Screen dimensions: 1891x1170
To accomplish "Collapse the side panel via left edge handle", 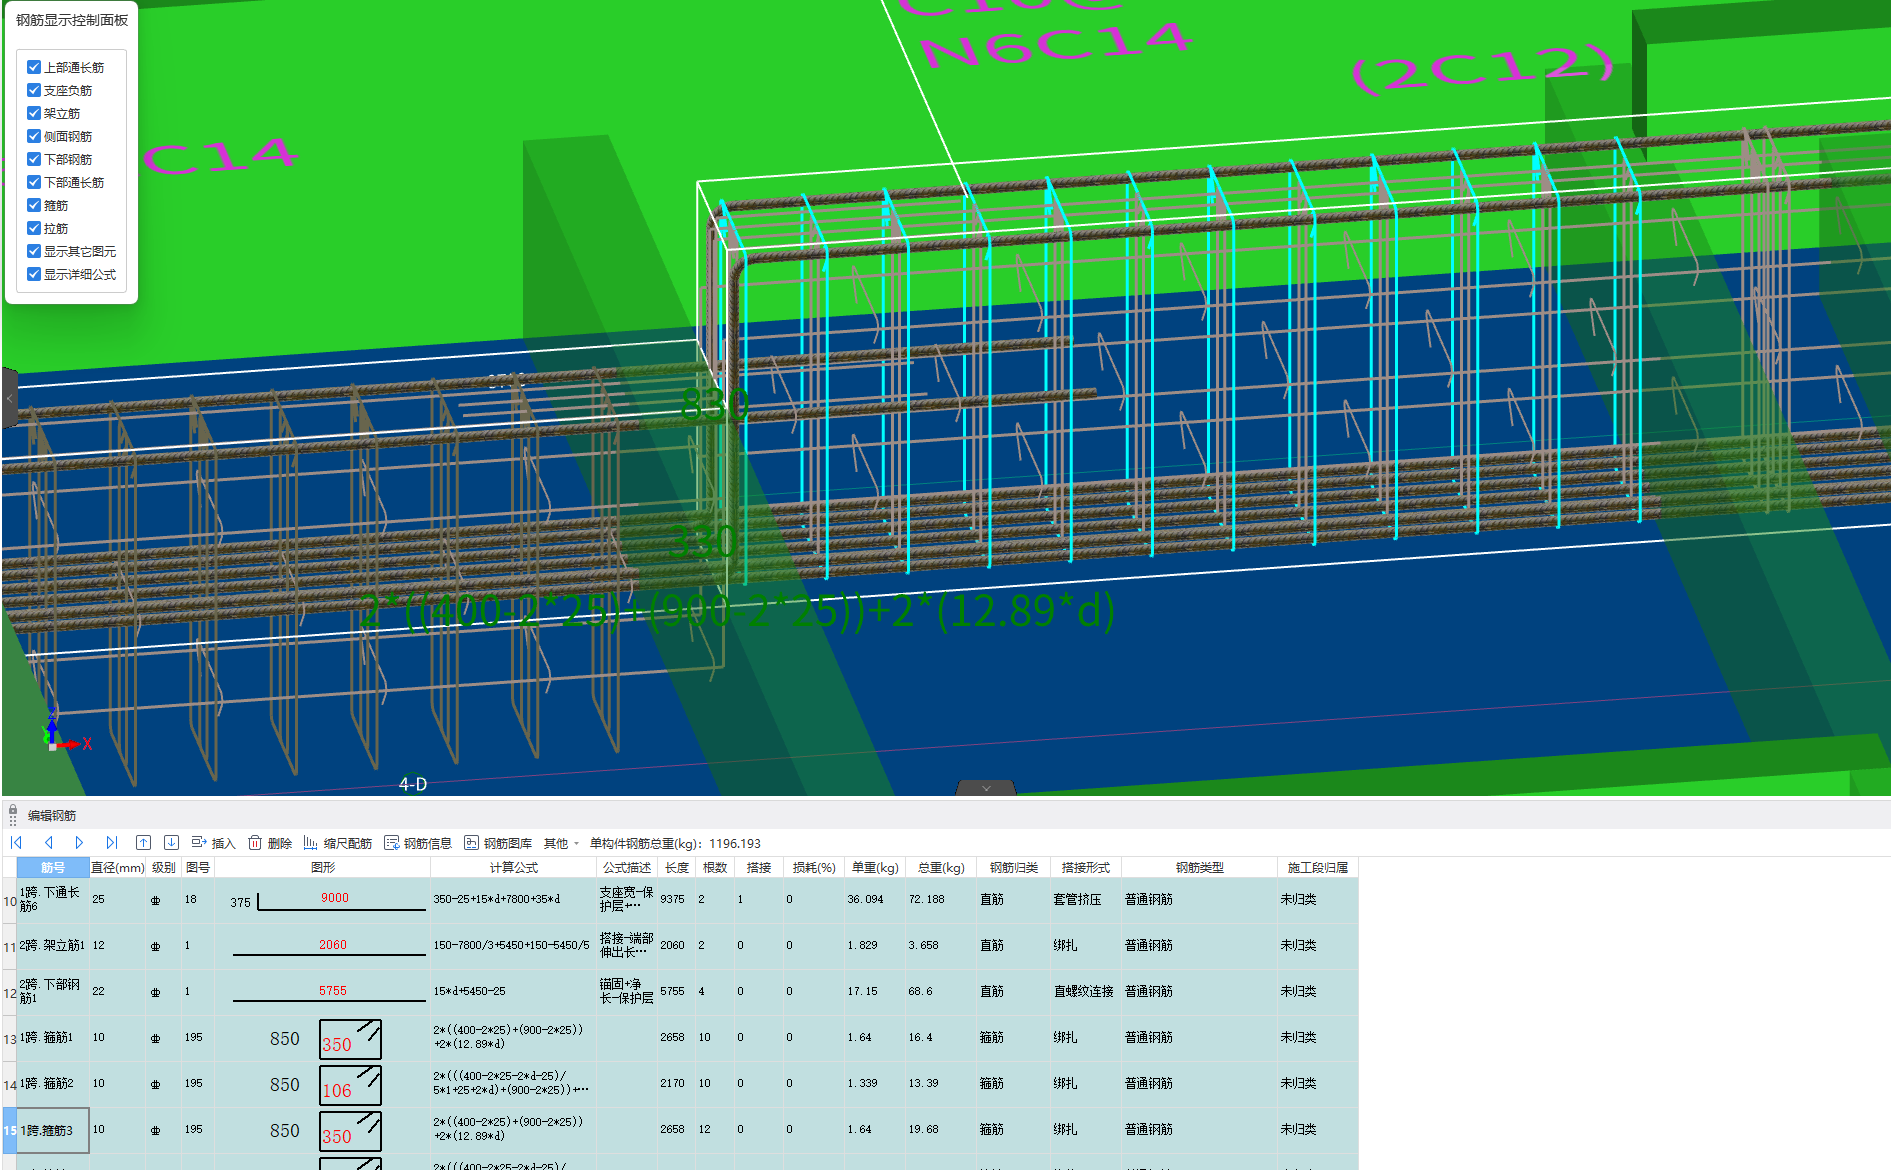I will tap(9, 398).
